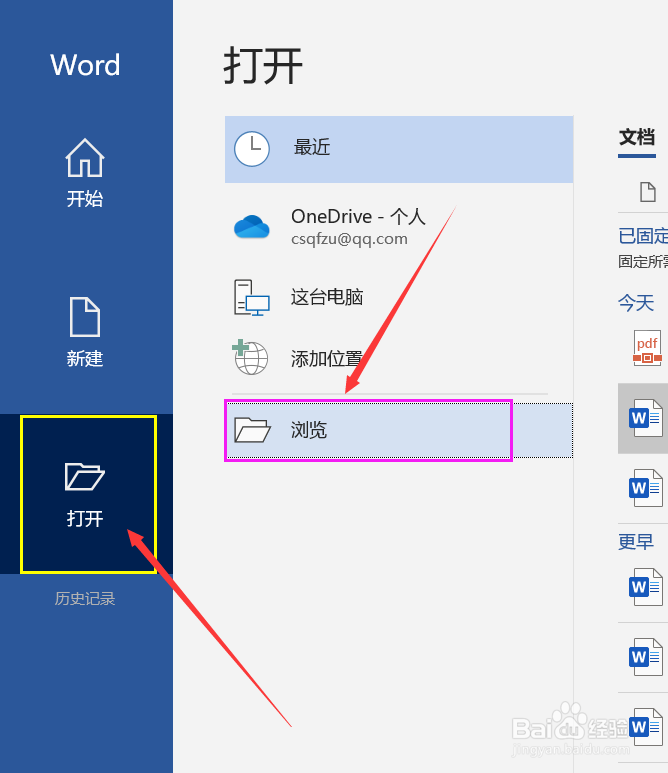Screen dimensions: 668x773
Task: Click the folder icon next to 浏览
Action: [x=252, y=430]
